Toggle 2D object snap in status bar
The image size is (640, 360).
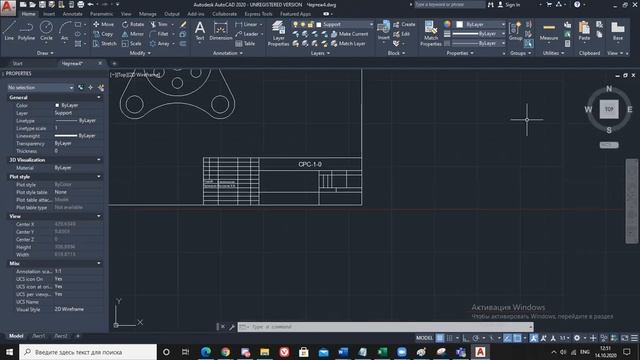point(517,338)
